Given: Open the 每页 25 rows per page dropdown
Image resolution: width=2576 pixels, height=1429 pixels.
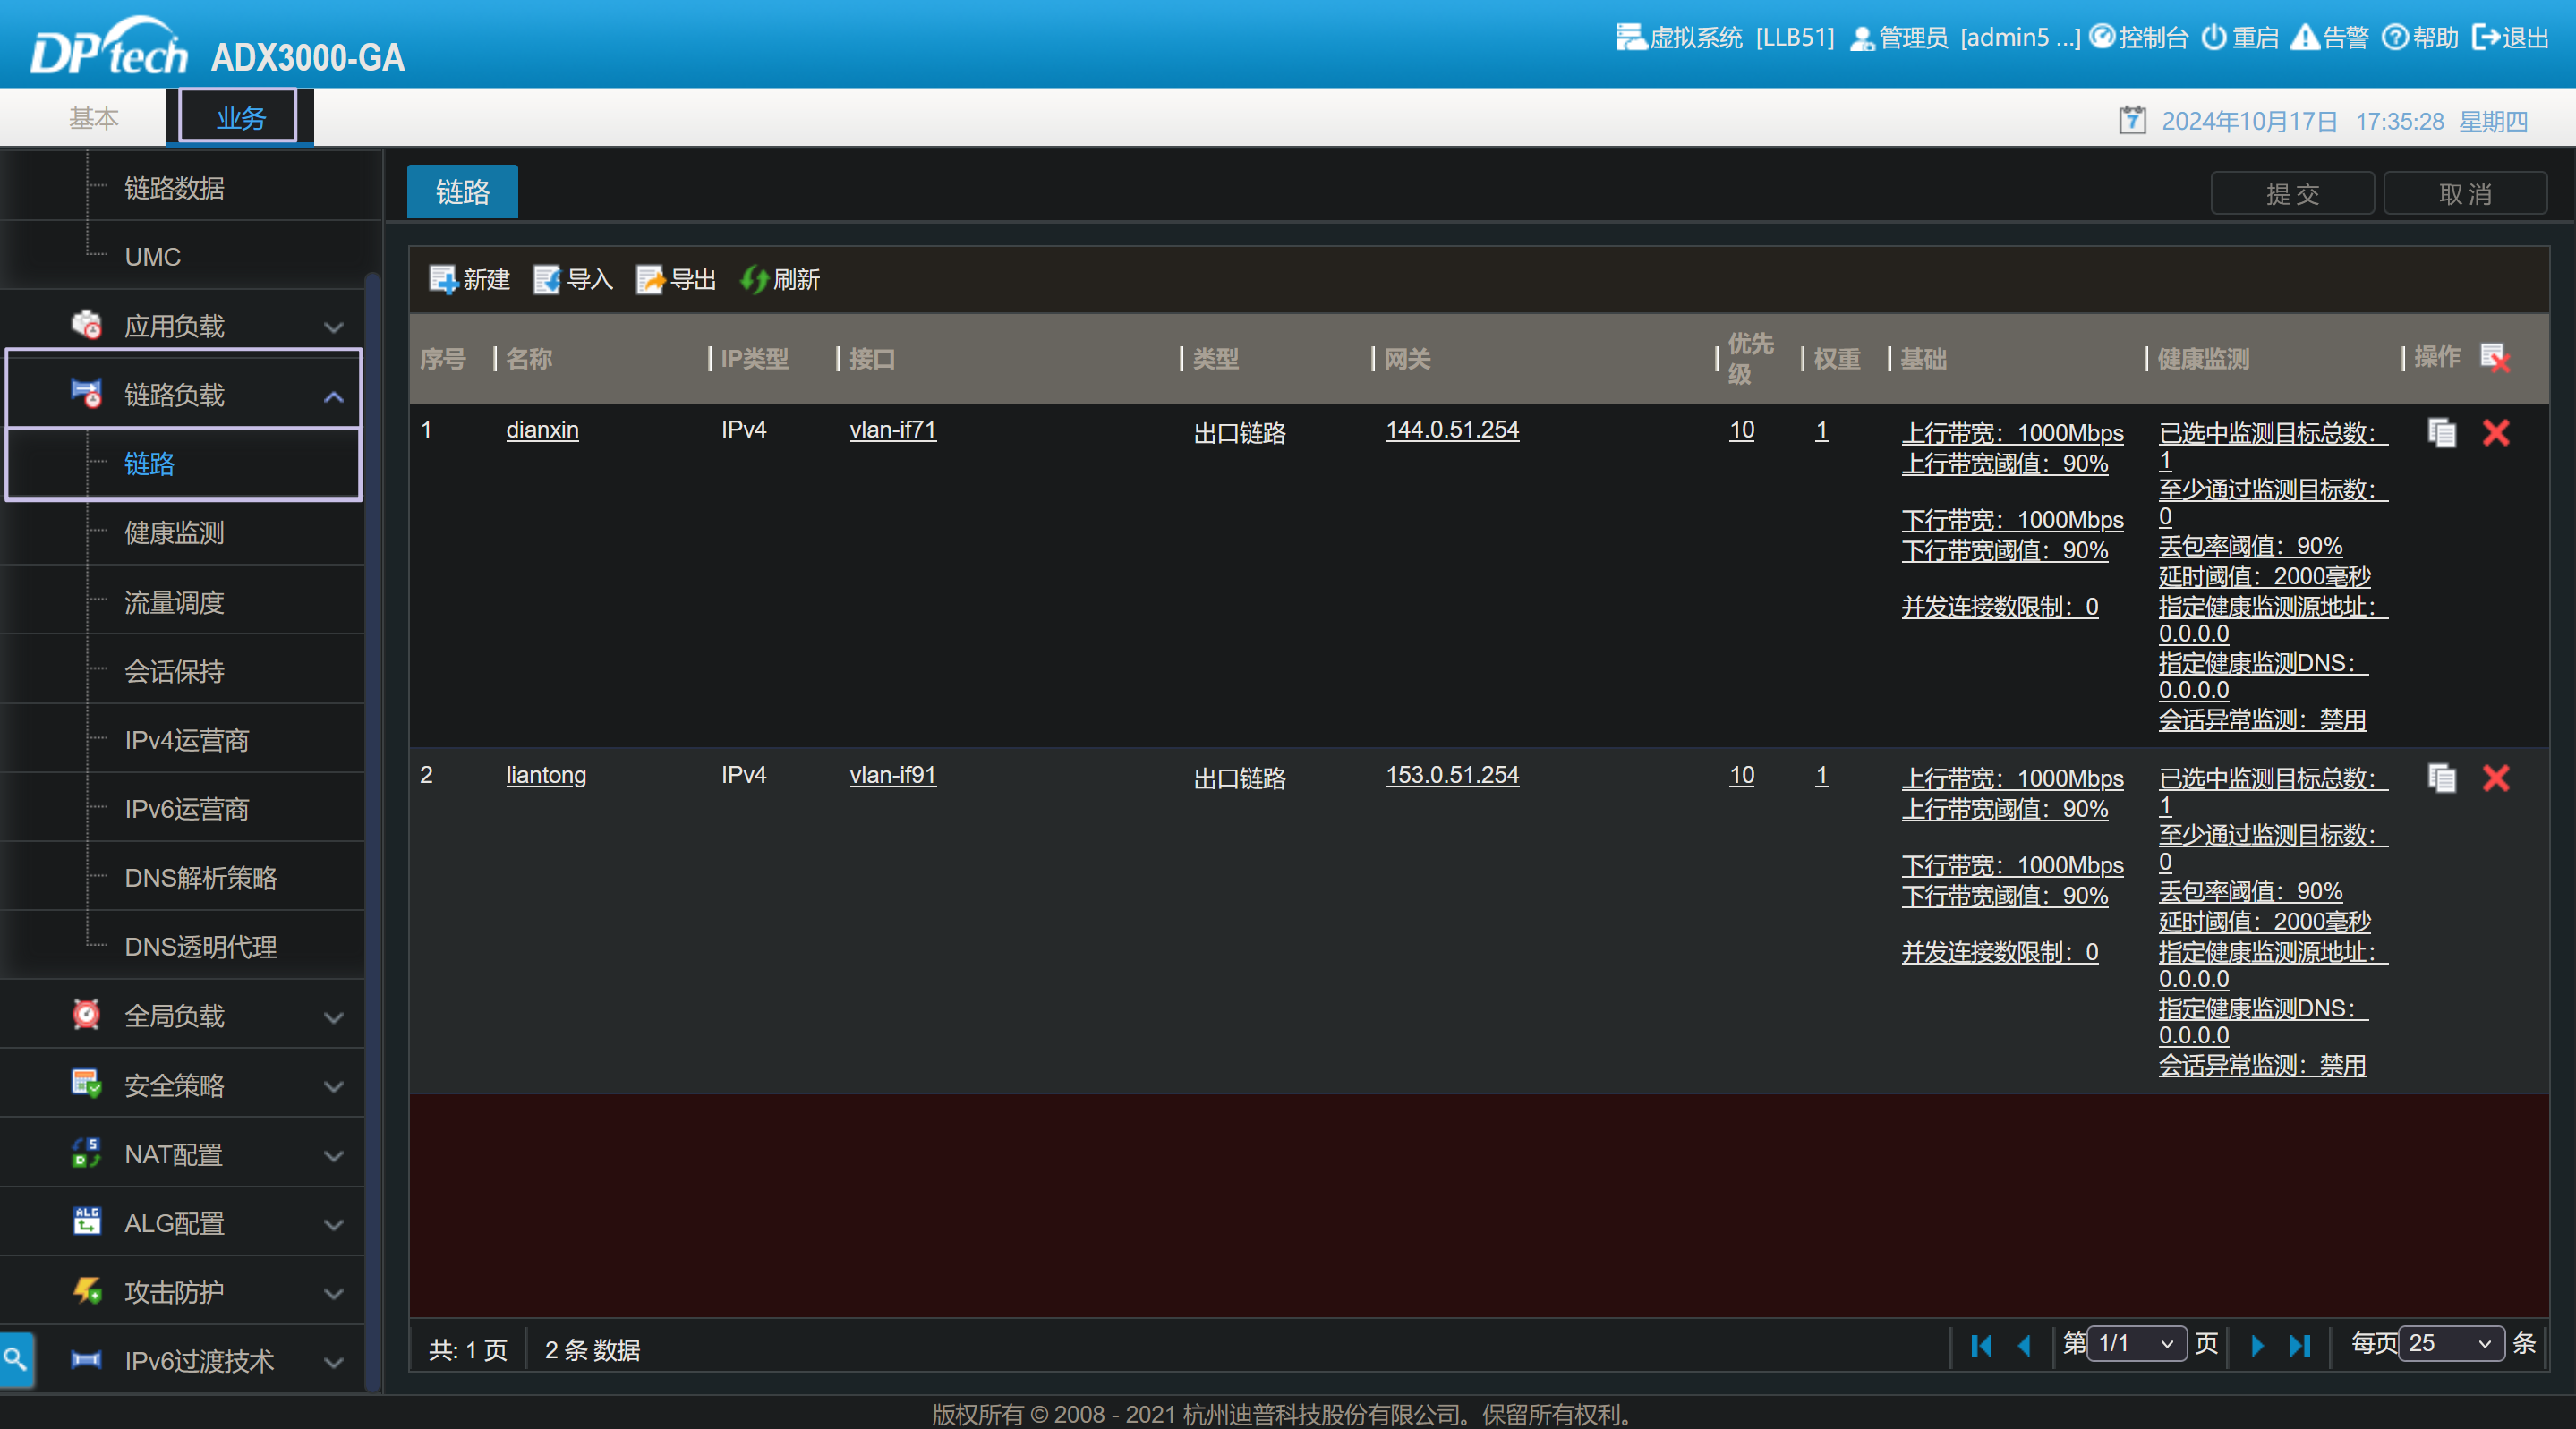Looking at the screenshot, I should coord(2452,1343).
